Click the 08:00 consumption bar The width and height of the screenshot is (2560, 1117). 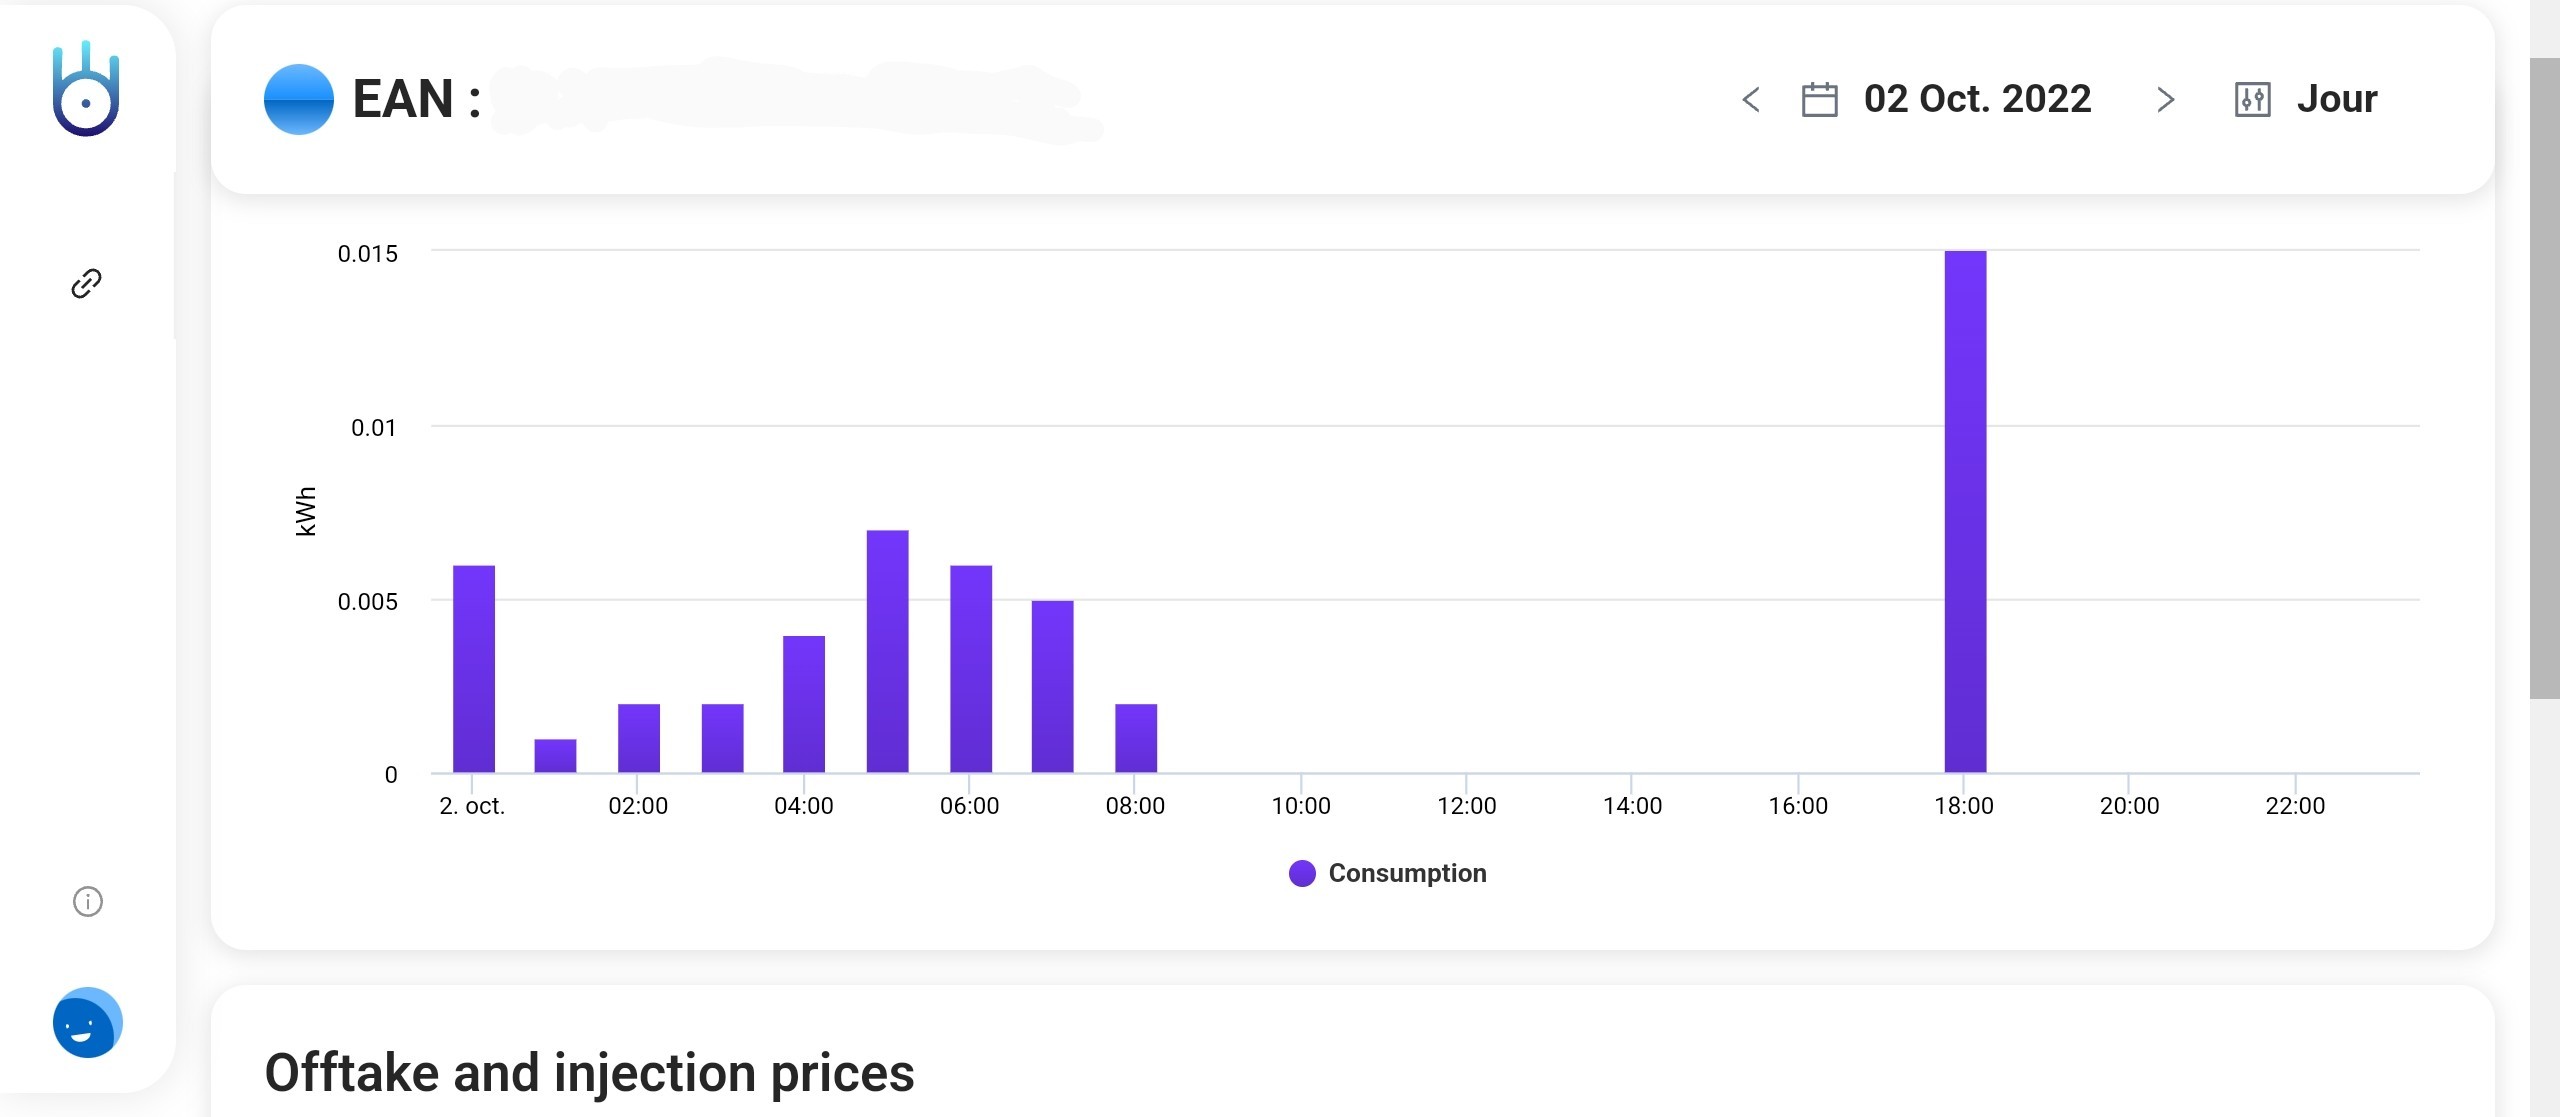(1136, 737)
